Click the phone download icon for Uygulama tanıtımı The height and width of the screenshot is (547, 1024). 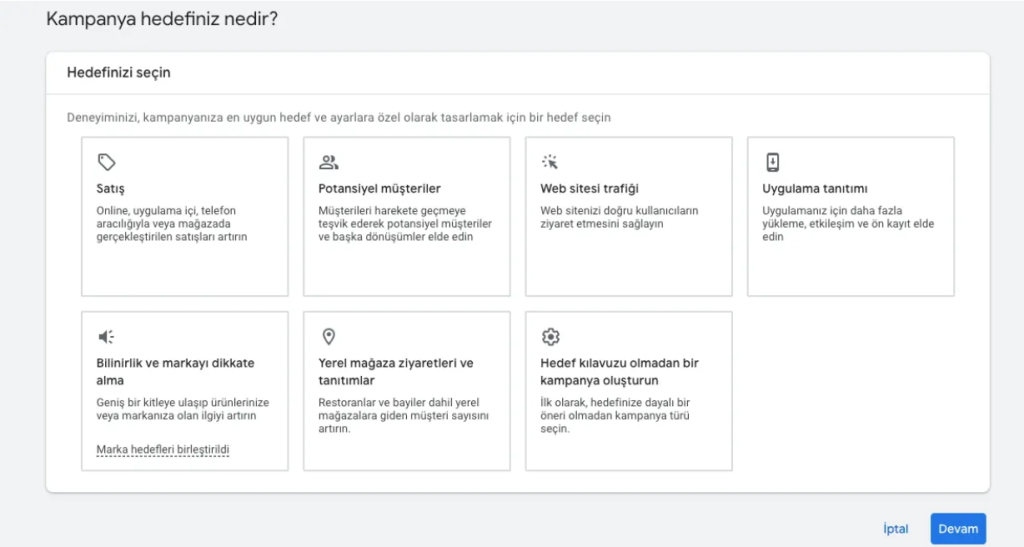[x=772, y=162]
